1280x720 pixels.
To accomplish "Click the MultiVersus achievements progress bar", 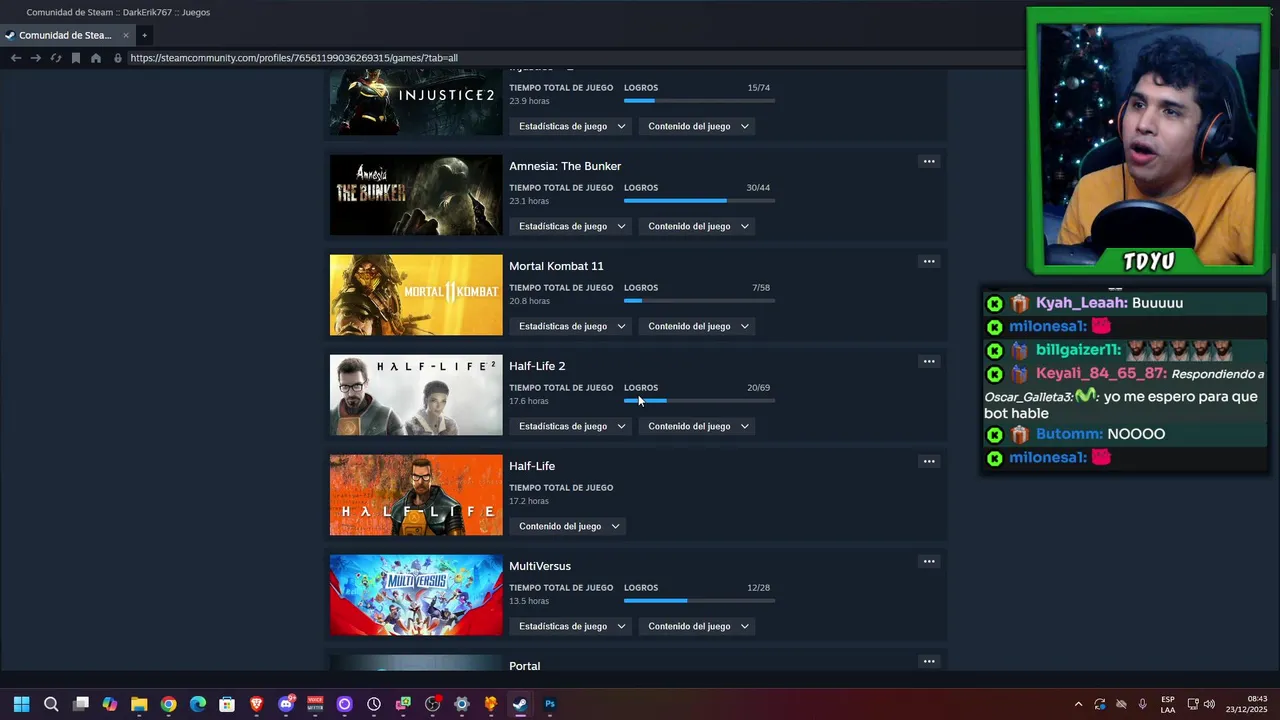I will click(x=699, y=601).
